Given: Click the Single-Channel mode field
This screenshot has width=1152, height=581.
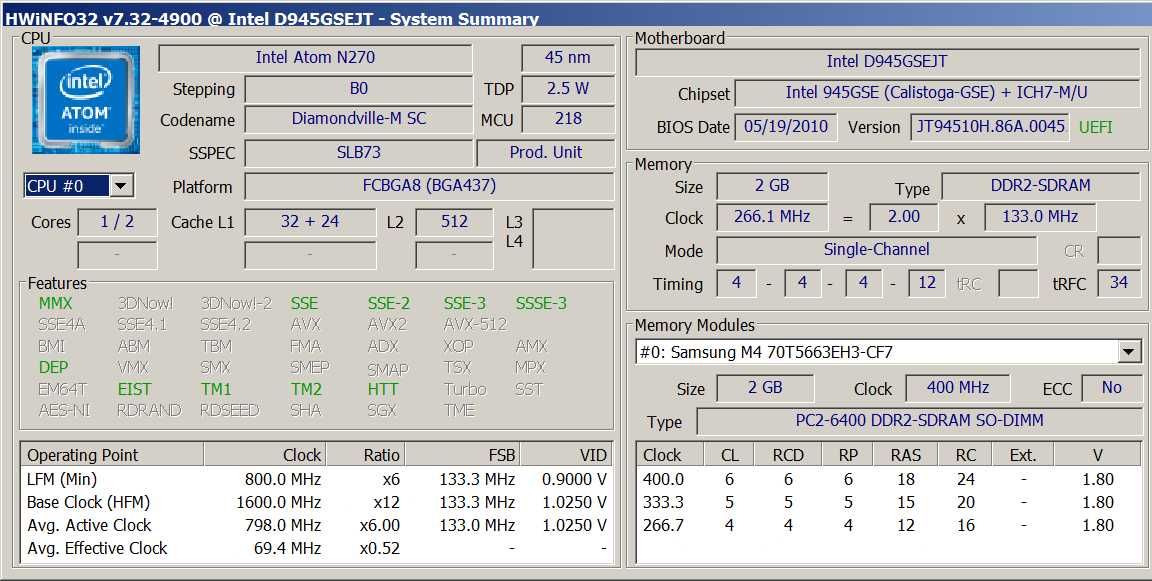Looking at the screenshot, I should (x=876, y=250).
